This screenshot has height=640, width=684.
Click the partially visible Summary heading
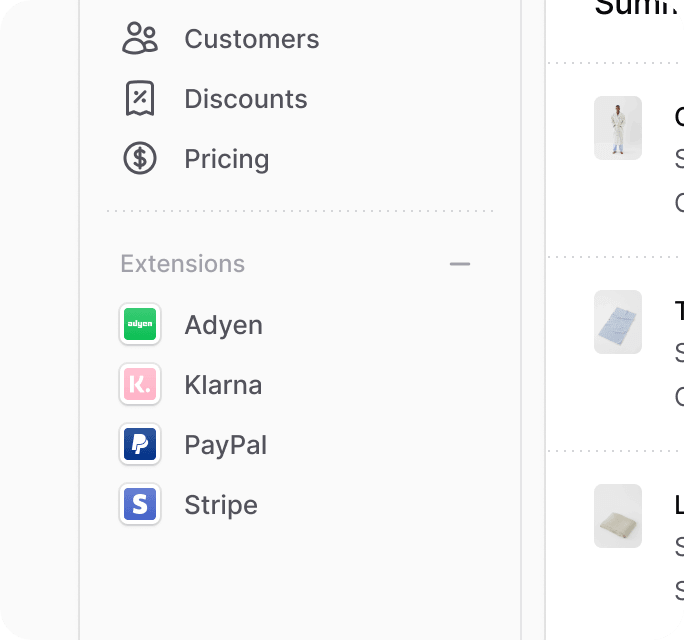click(639, 7)
